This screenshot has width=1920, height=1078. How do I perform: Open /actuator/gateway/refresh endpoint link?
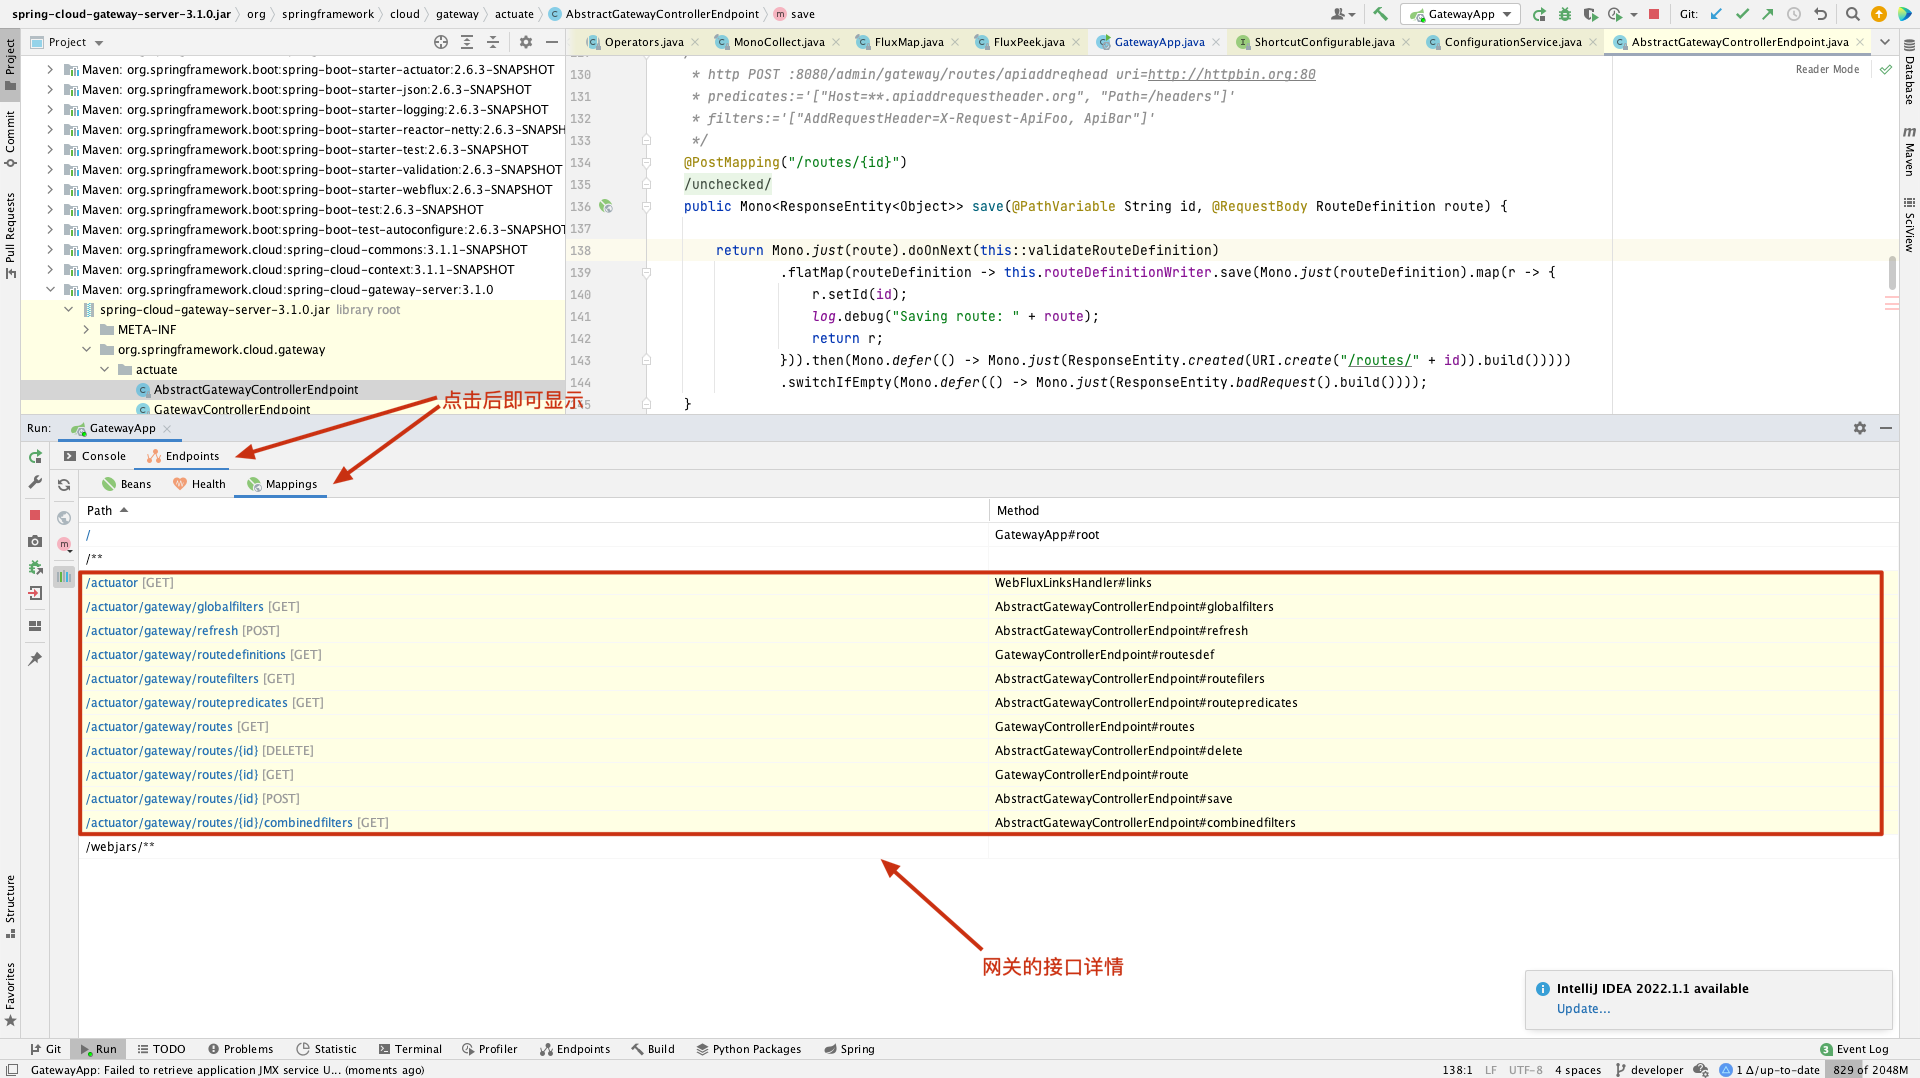162,631
